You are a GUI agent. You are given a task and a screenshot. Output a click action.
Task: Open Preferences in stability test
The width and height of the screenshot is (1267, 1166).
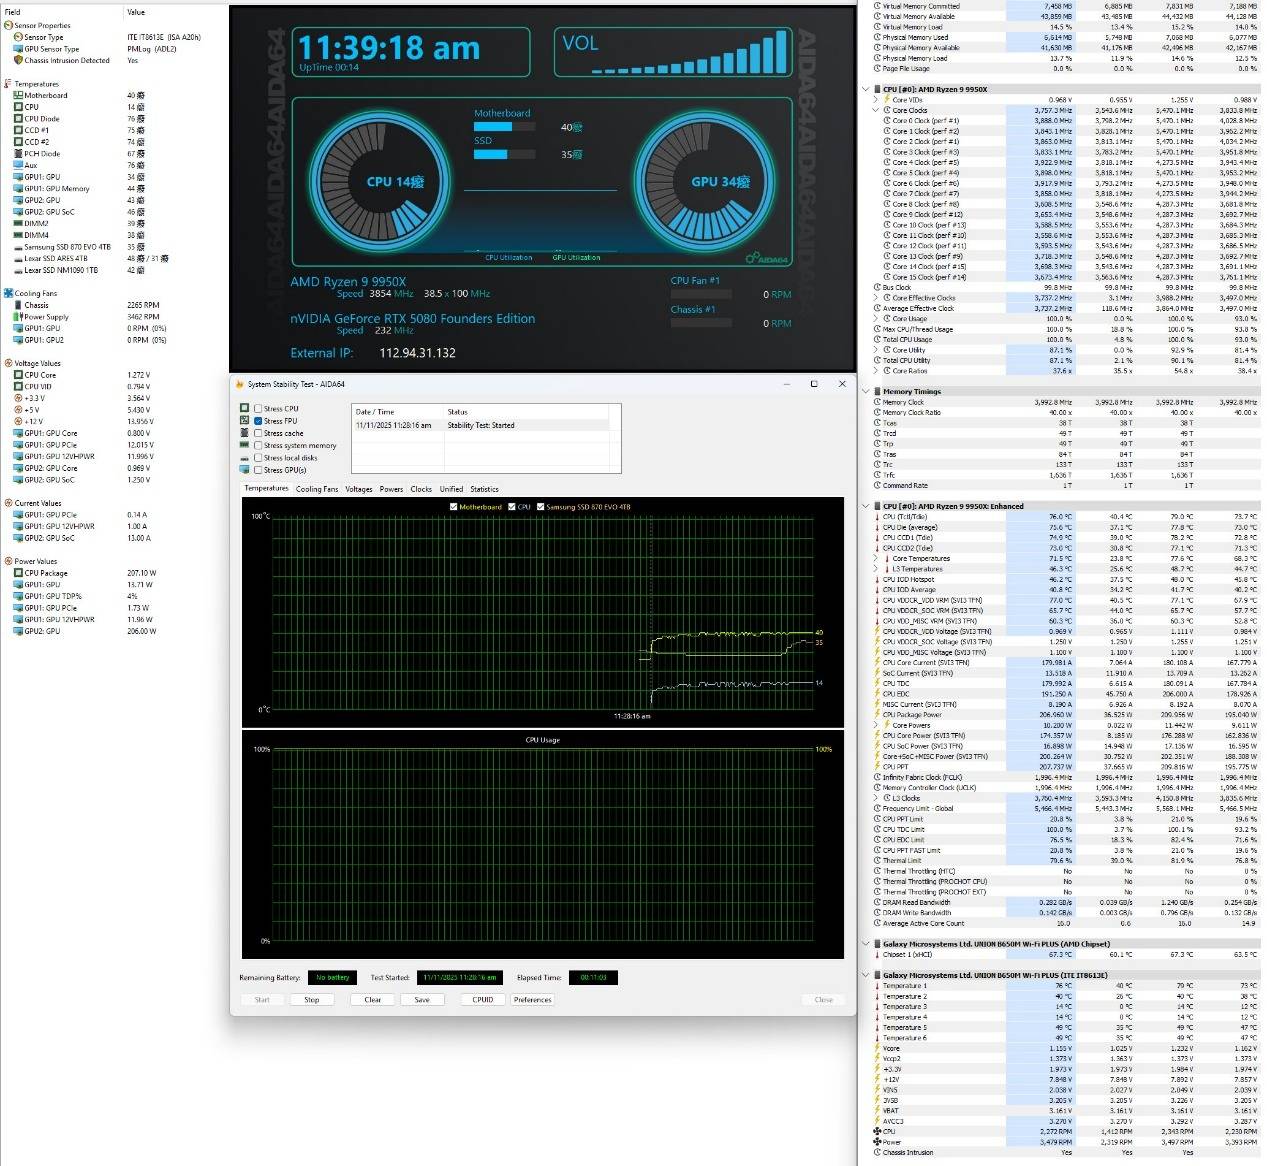click(532, 999)
